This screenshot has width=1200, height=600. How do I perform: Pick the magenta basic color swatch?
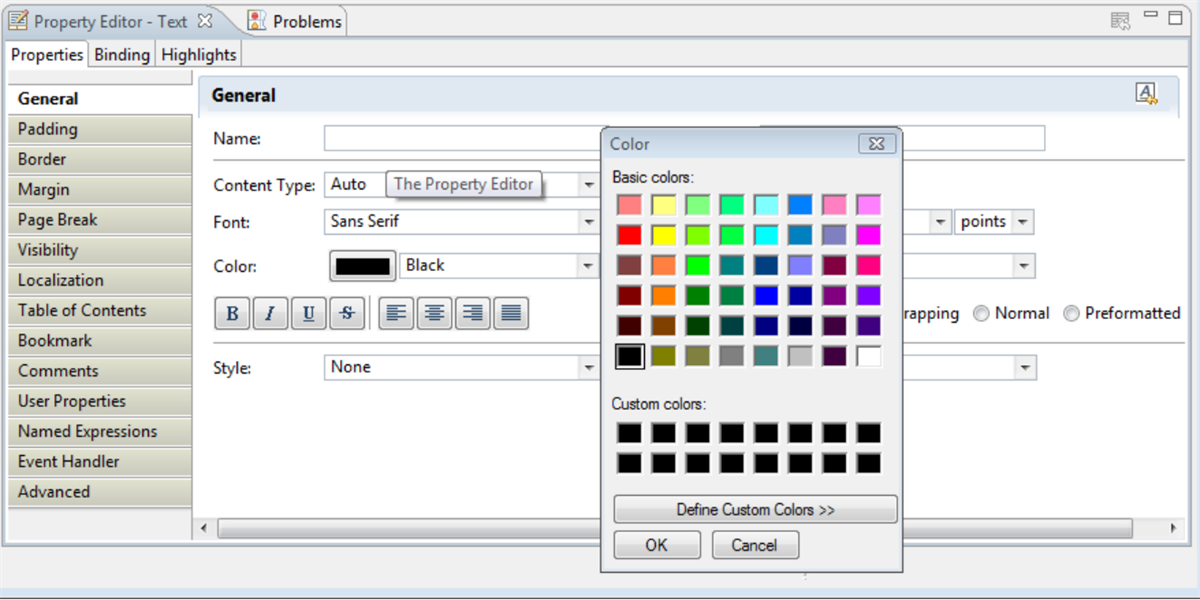coord(869,235)
